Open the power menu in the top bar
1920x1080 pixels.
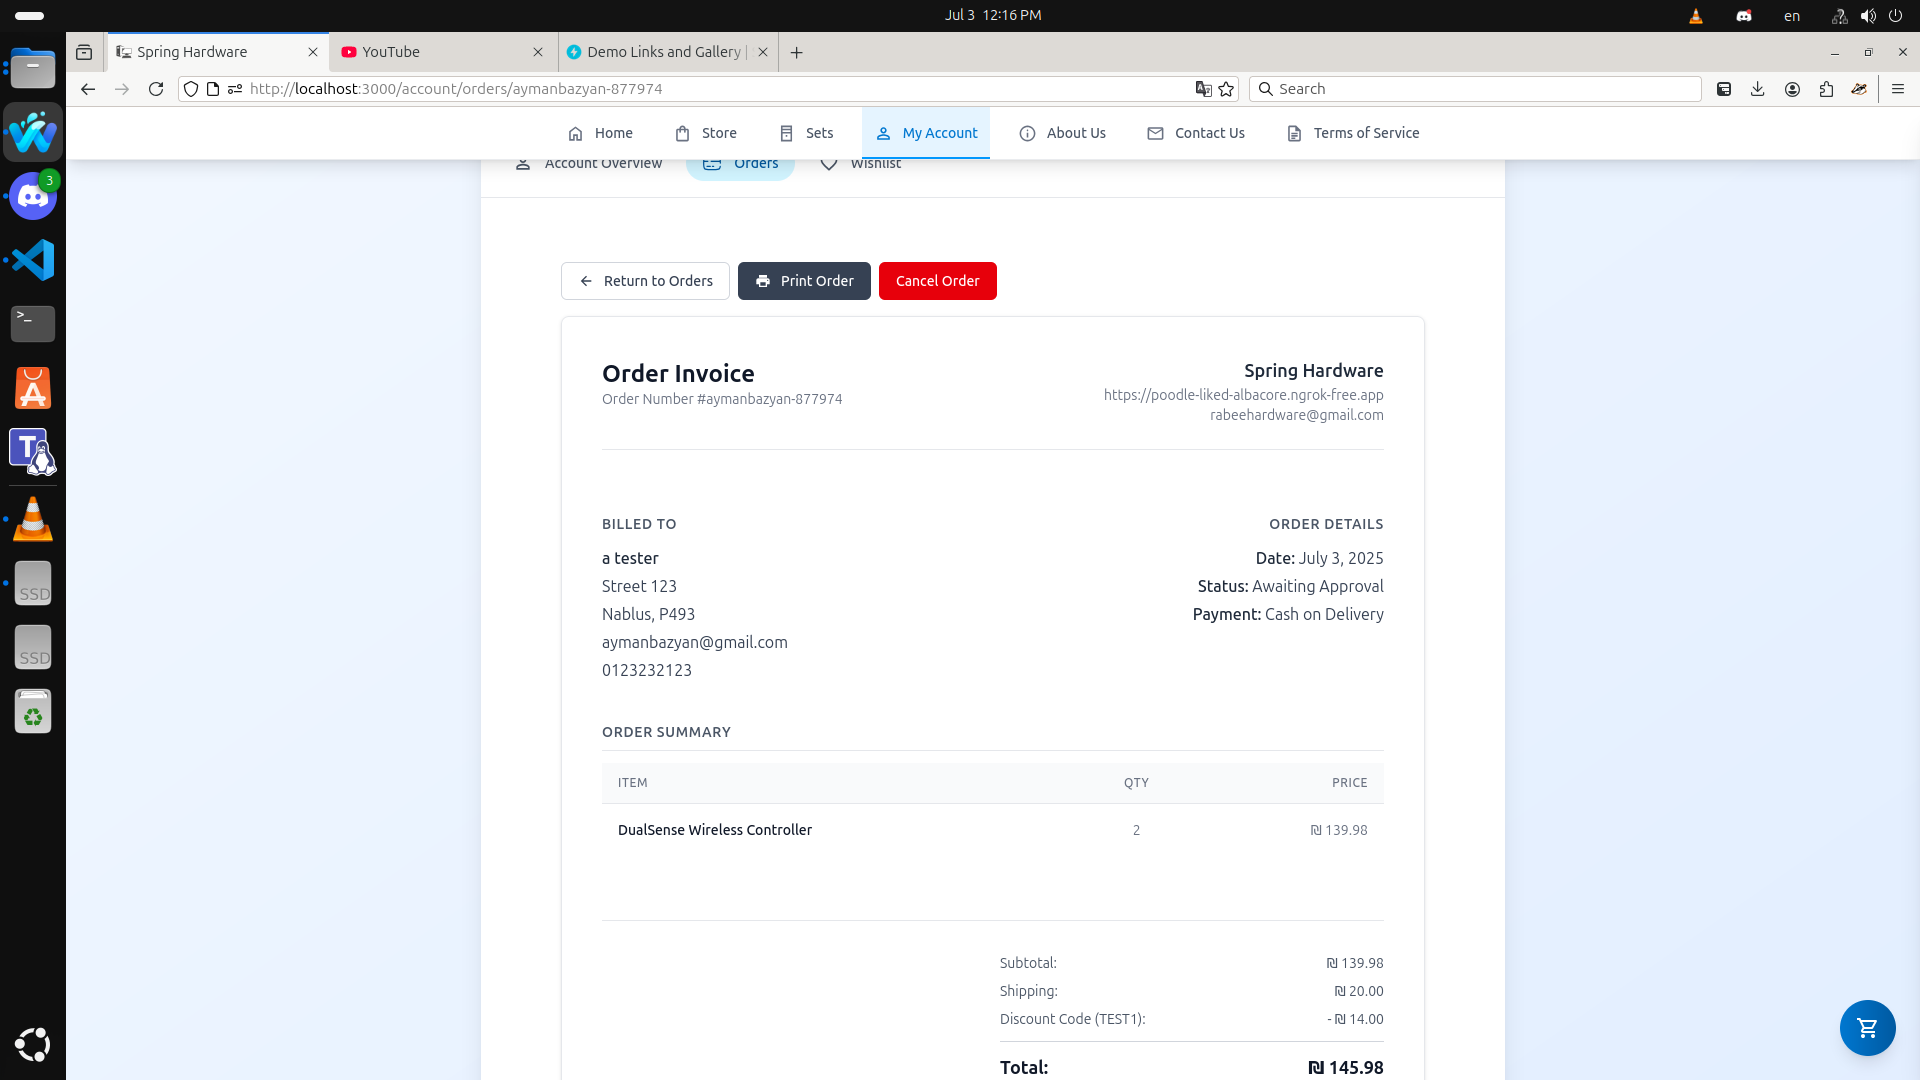click(x=1897, y=16)
